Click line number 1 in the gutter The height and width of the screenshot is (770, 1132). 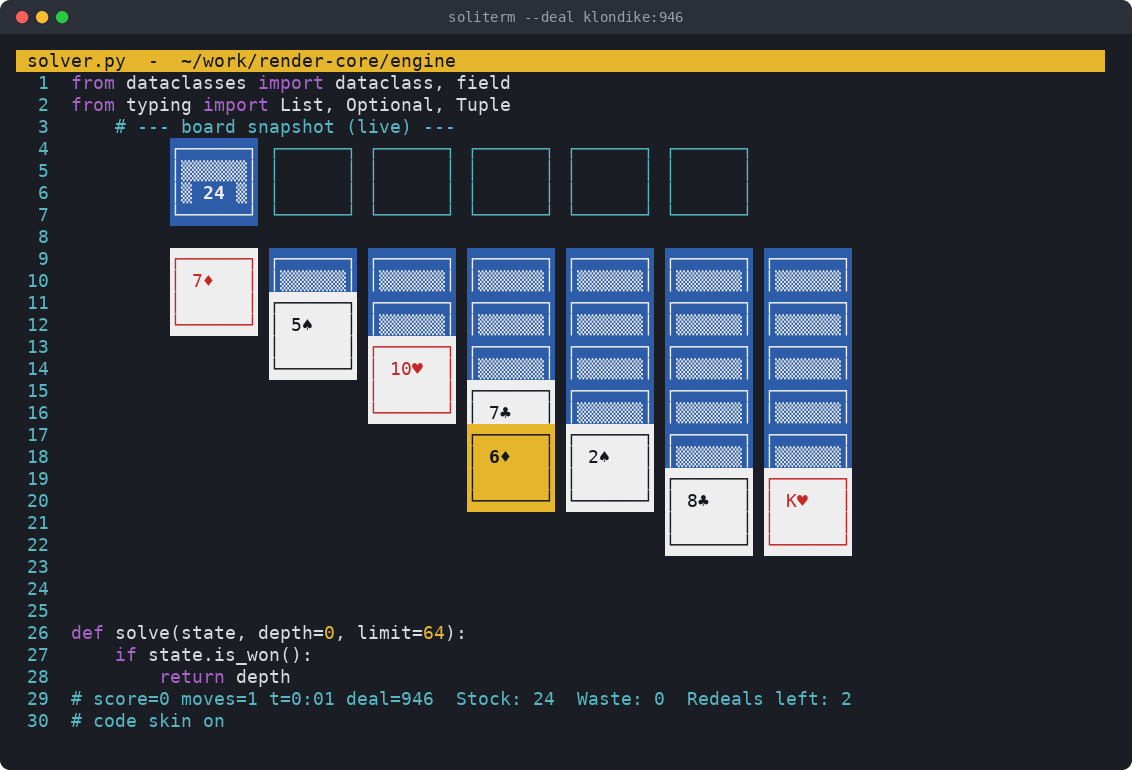(x=43, y=83)
